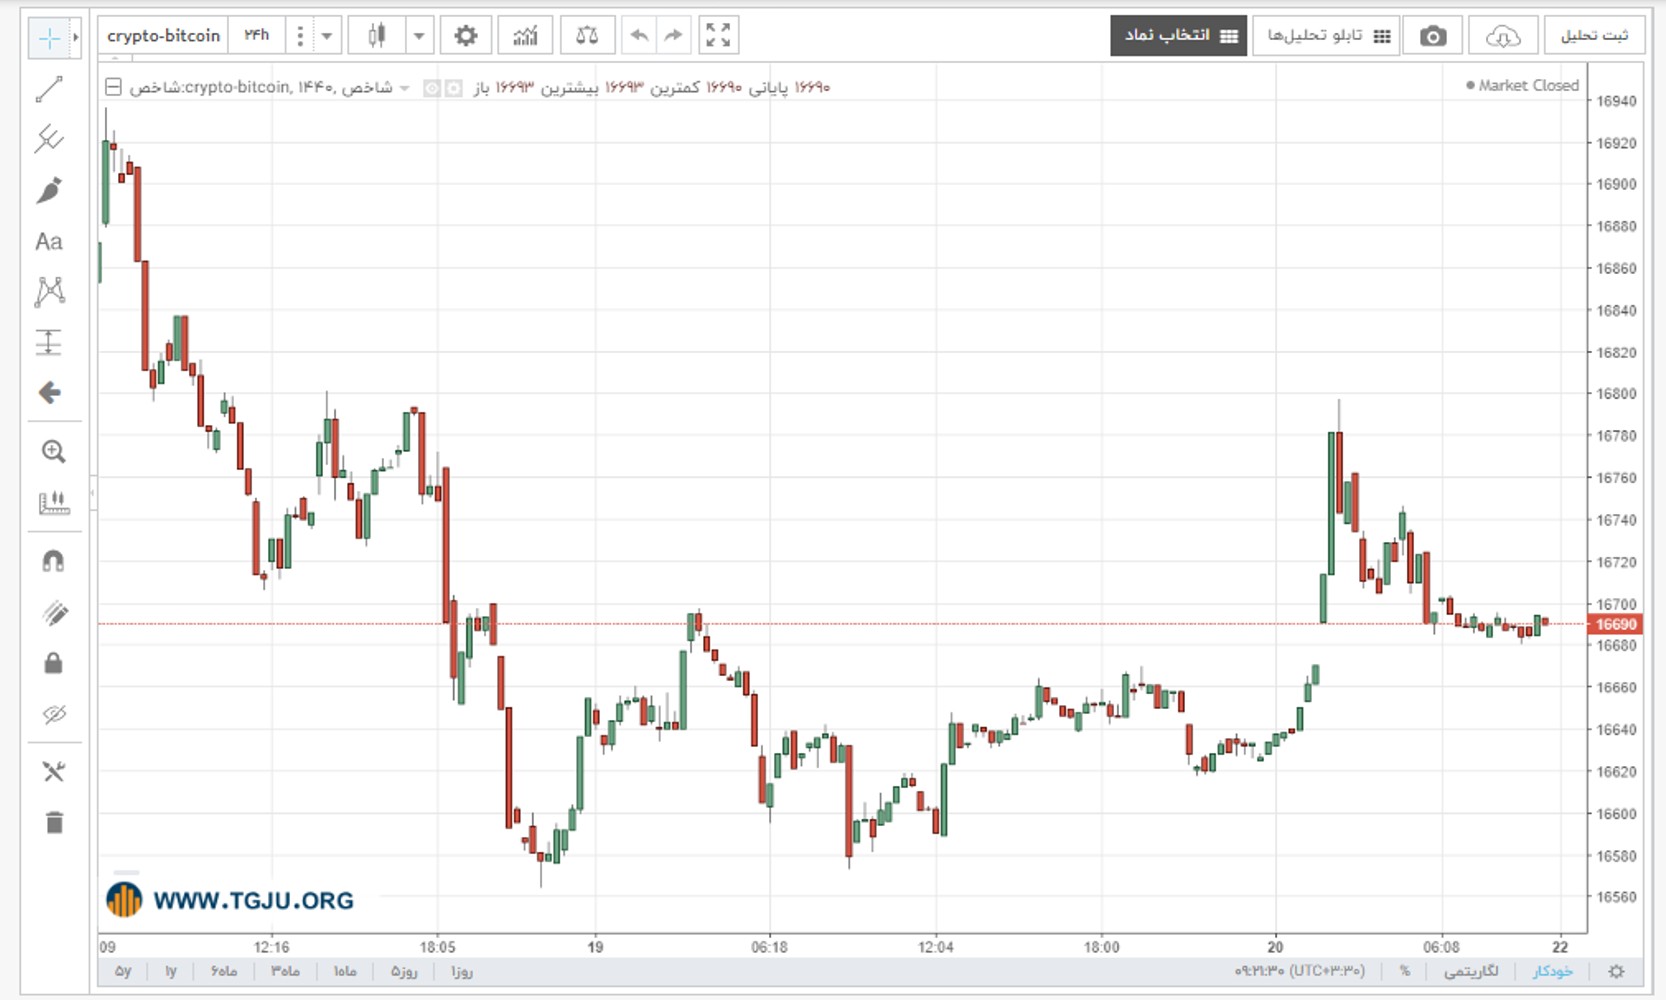Undo the last chart action

click(x=639, y=36)
